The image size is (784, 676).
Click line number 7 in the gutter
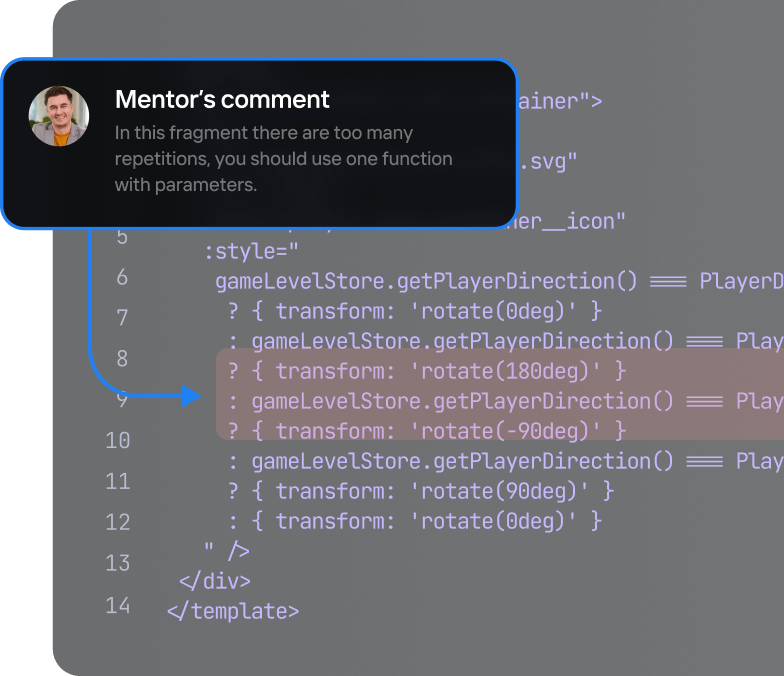coord(121,318)
